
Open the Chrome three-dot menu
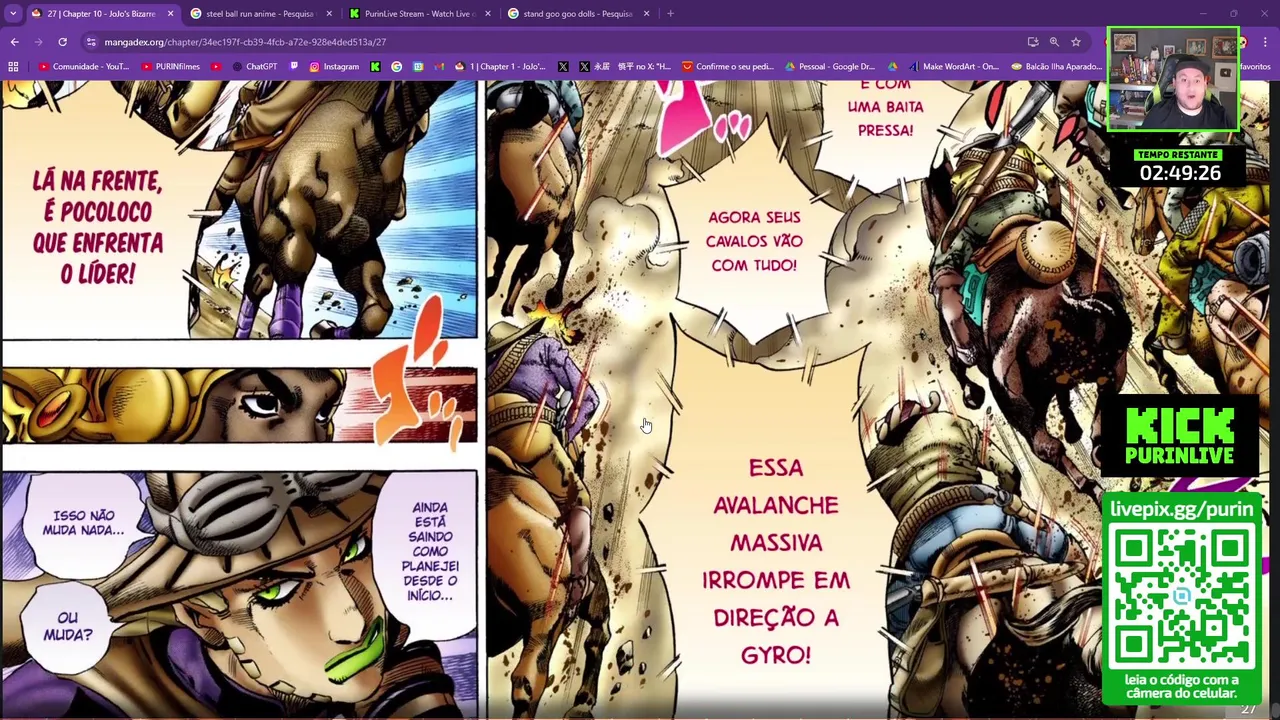tap(1265, 42)
